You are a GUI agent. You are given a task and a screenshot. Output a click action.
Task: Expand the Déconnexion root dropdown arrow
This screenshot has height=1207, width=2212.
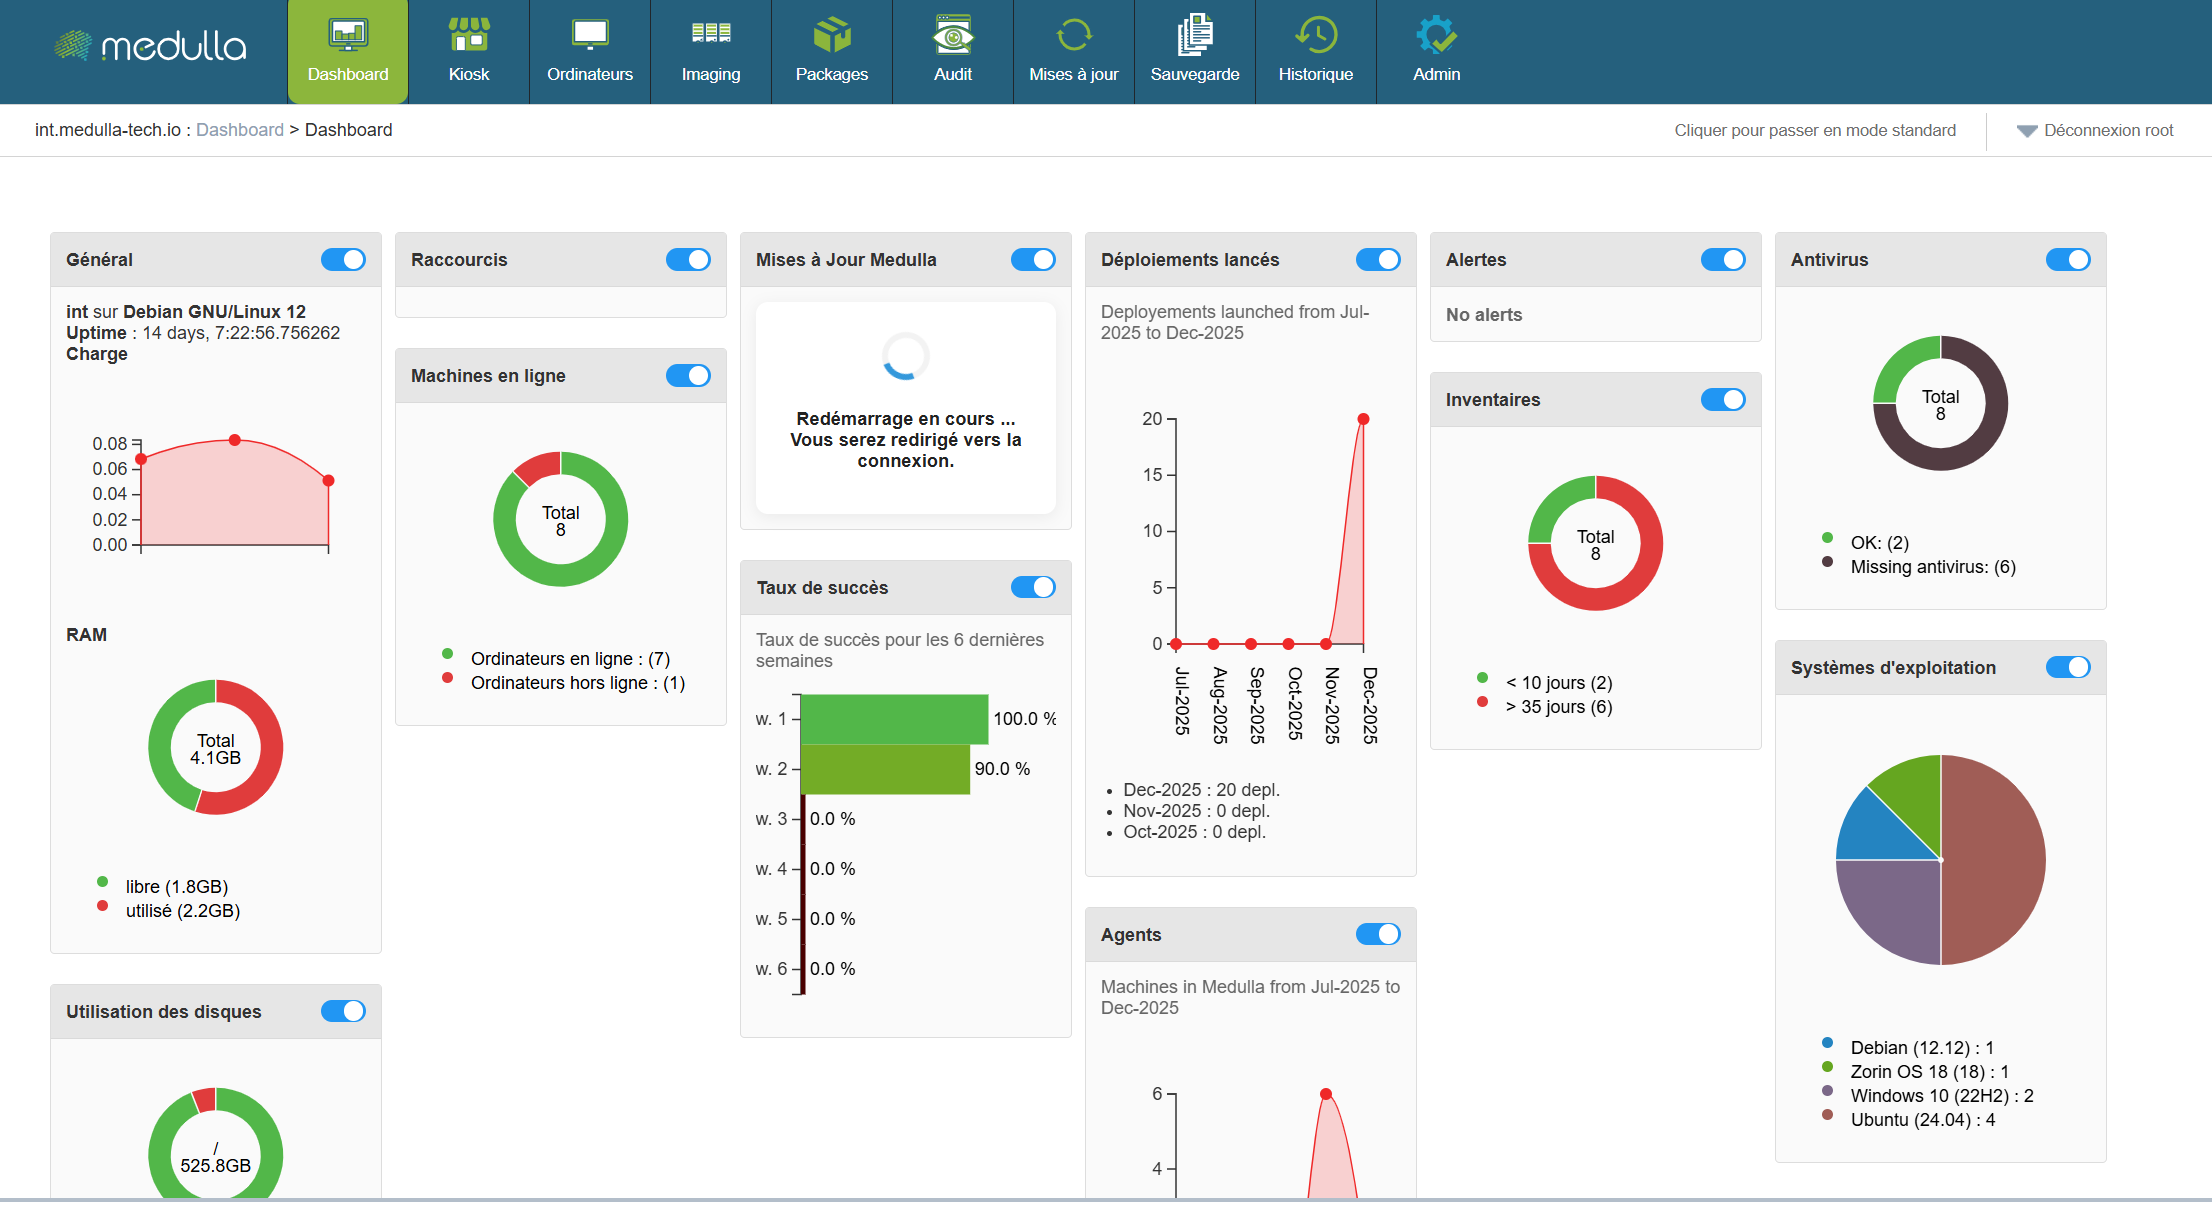(x=2026, y=131)
